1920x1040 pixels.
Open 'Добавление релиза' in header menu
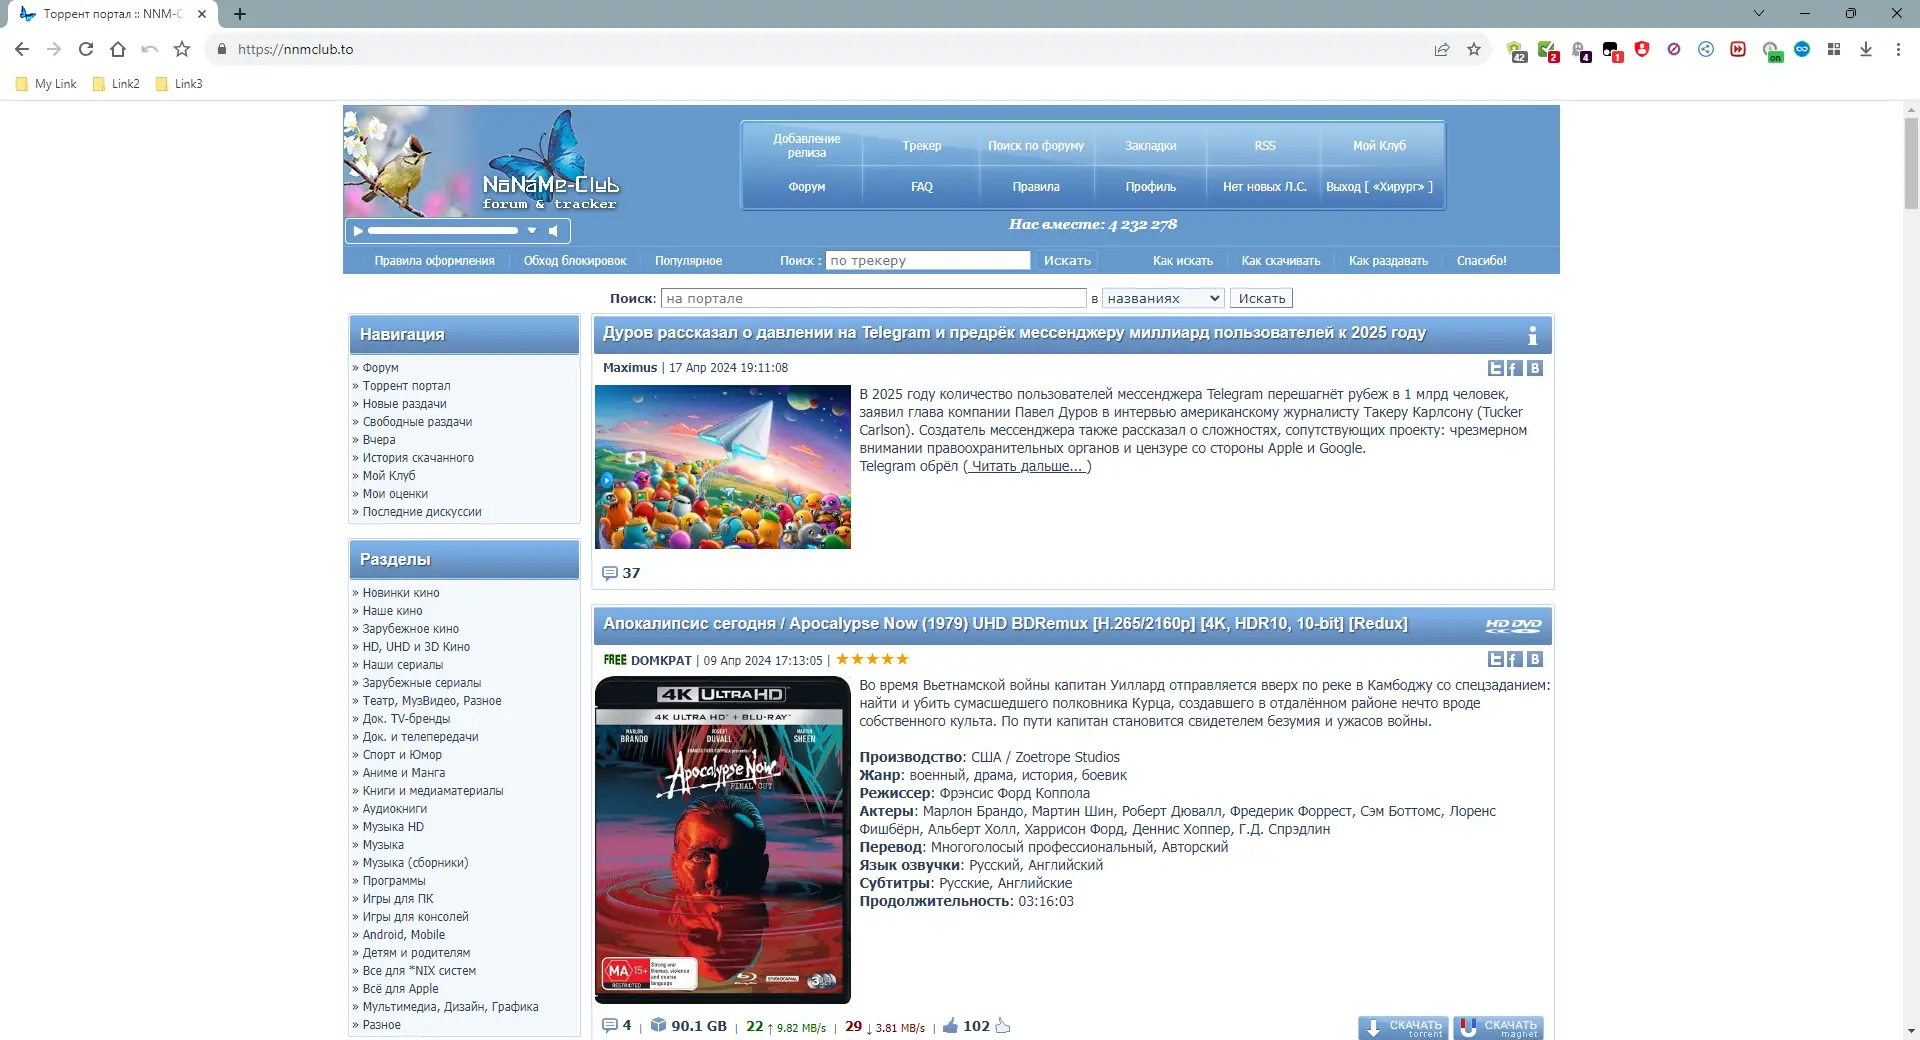(807, 146)
